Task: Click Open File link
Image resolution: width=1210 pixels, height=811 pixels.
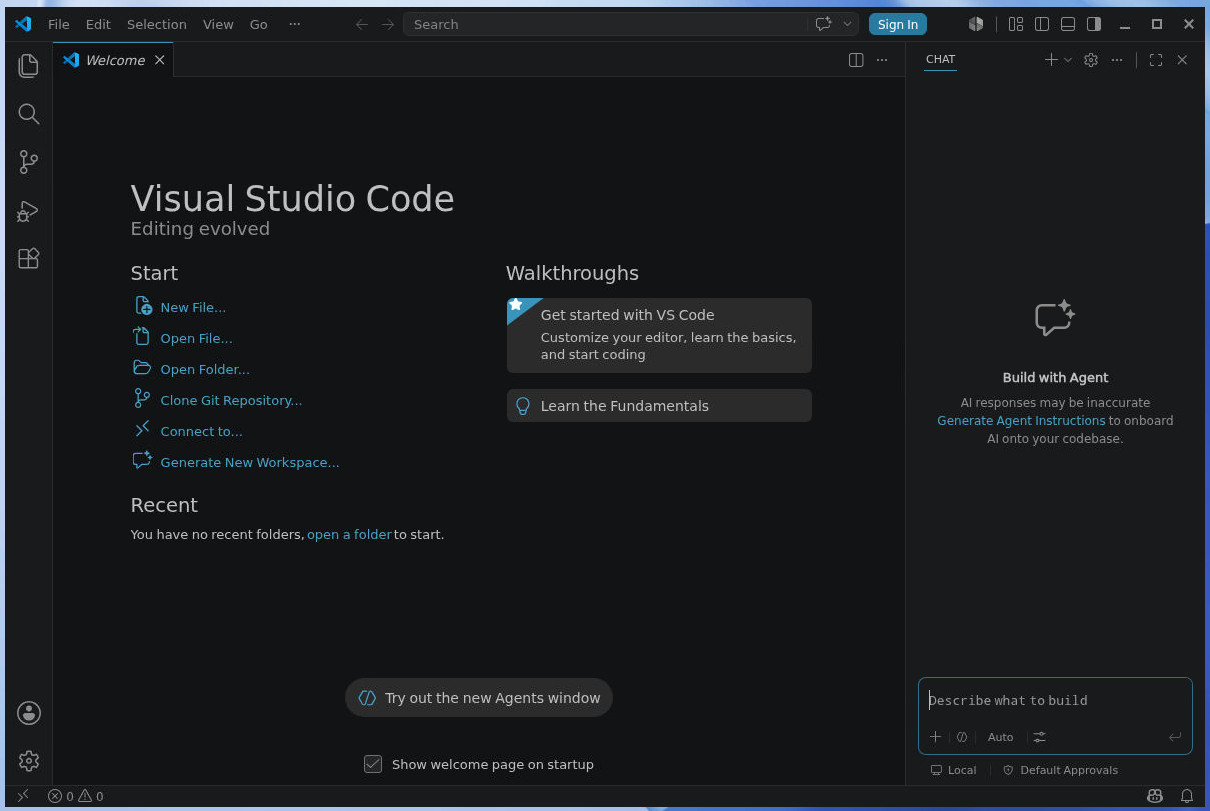Action: point(196,338)
